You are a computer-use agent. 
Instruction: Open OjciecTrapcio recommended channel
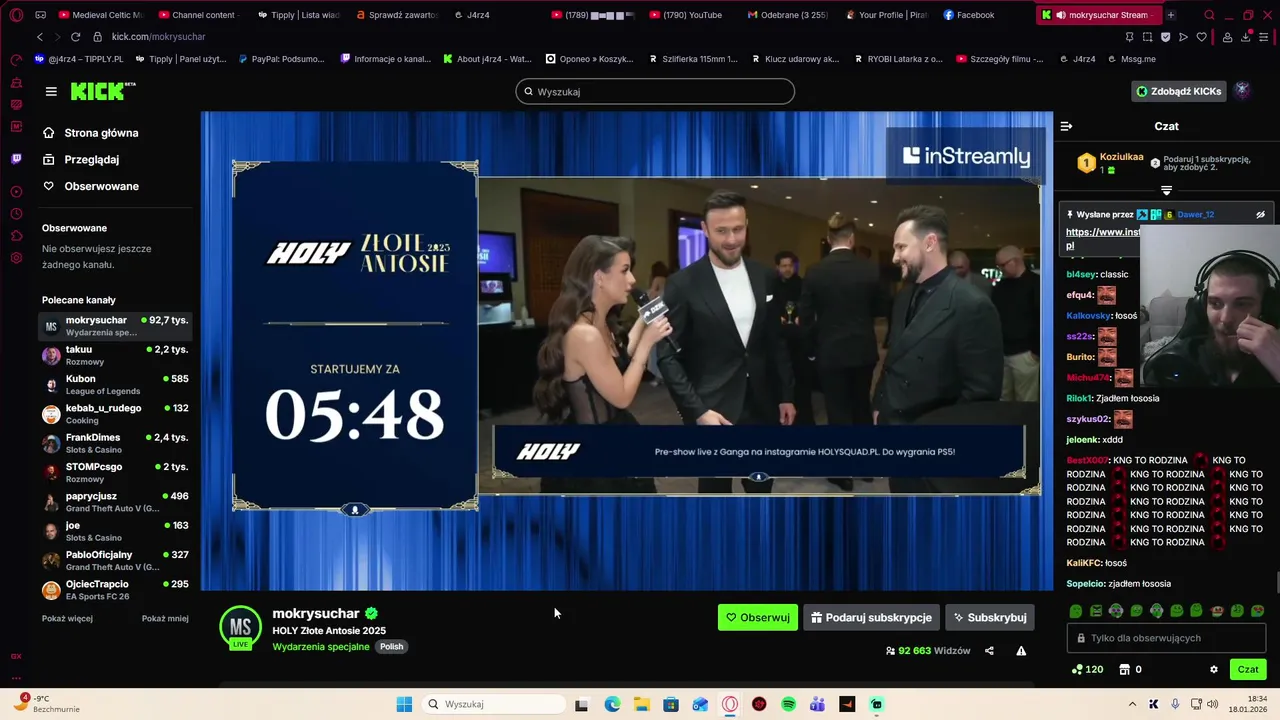coord(117,589)
